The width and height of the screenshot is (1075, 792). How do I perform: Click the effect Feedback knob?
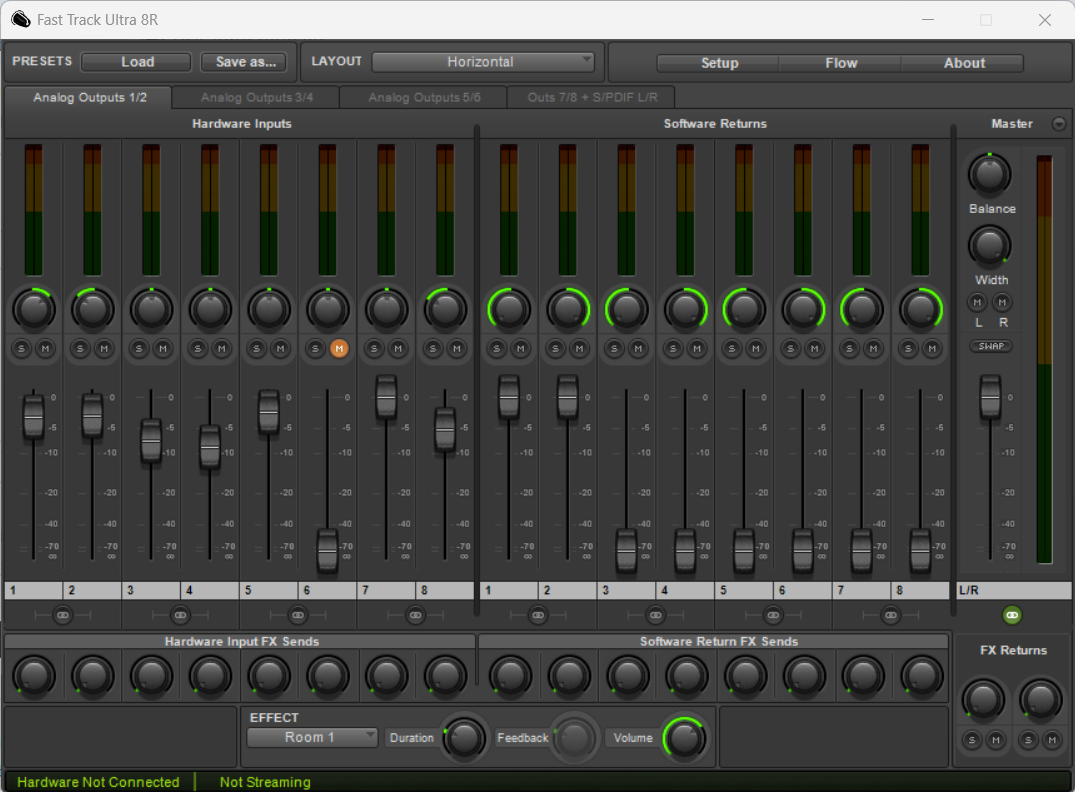pyautogui.click(x=575, y=738)
